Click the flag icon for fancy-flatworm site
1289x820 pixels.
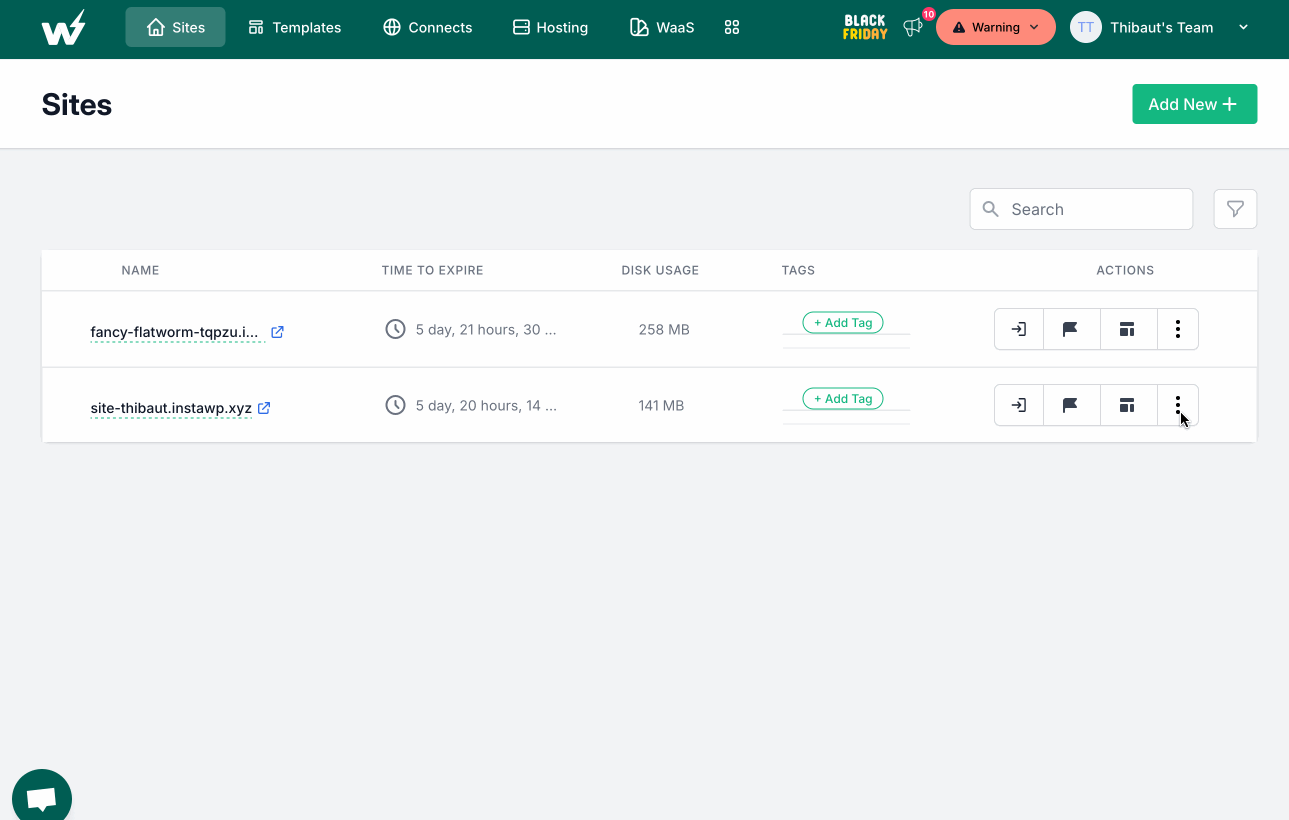click(x=1070, y=329)
